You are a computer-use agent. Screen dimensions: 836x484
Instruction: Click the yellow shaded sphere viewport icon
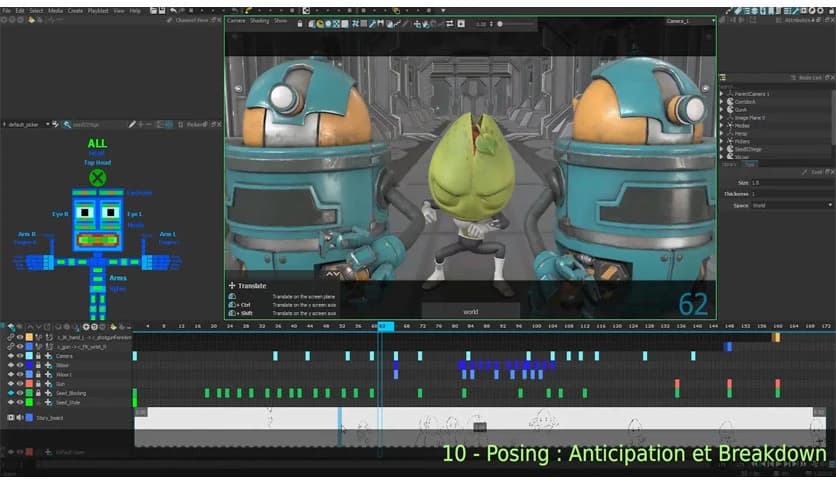(320, 23)
